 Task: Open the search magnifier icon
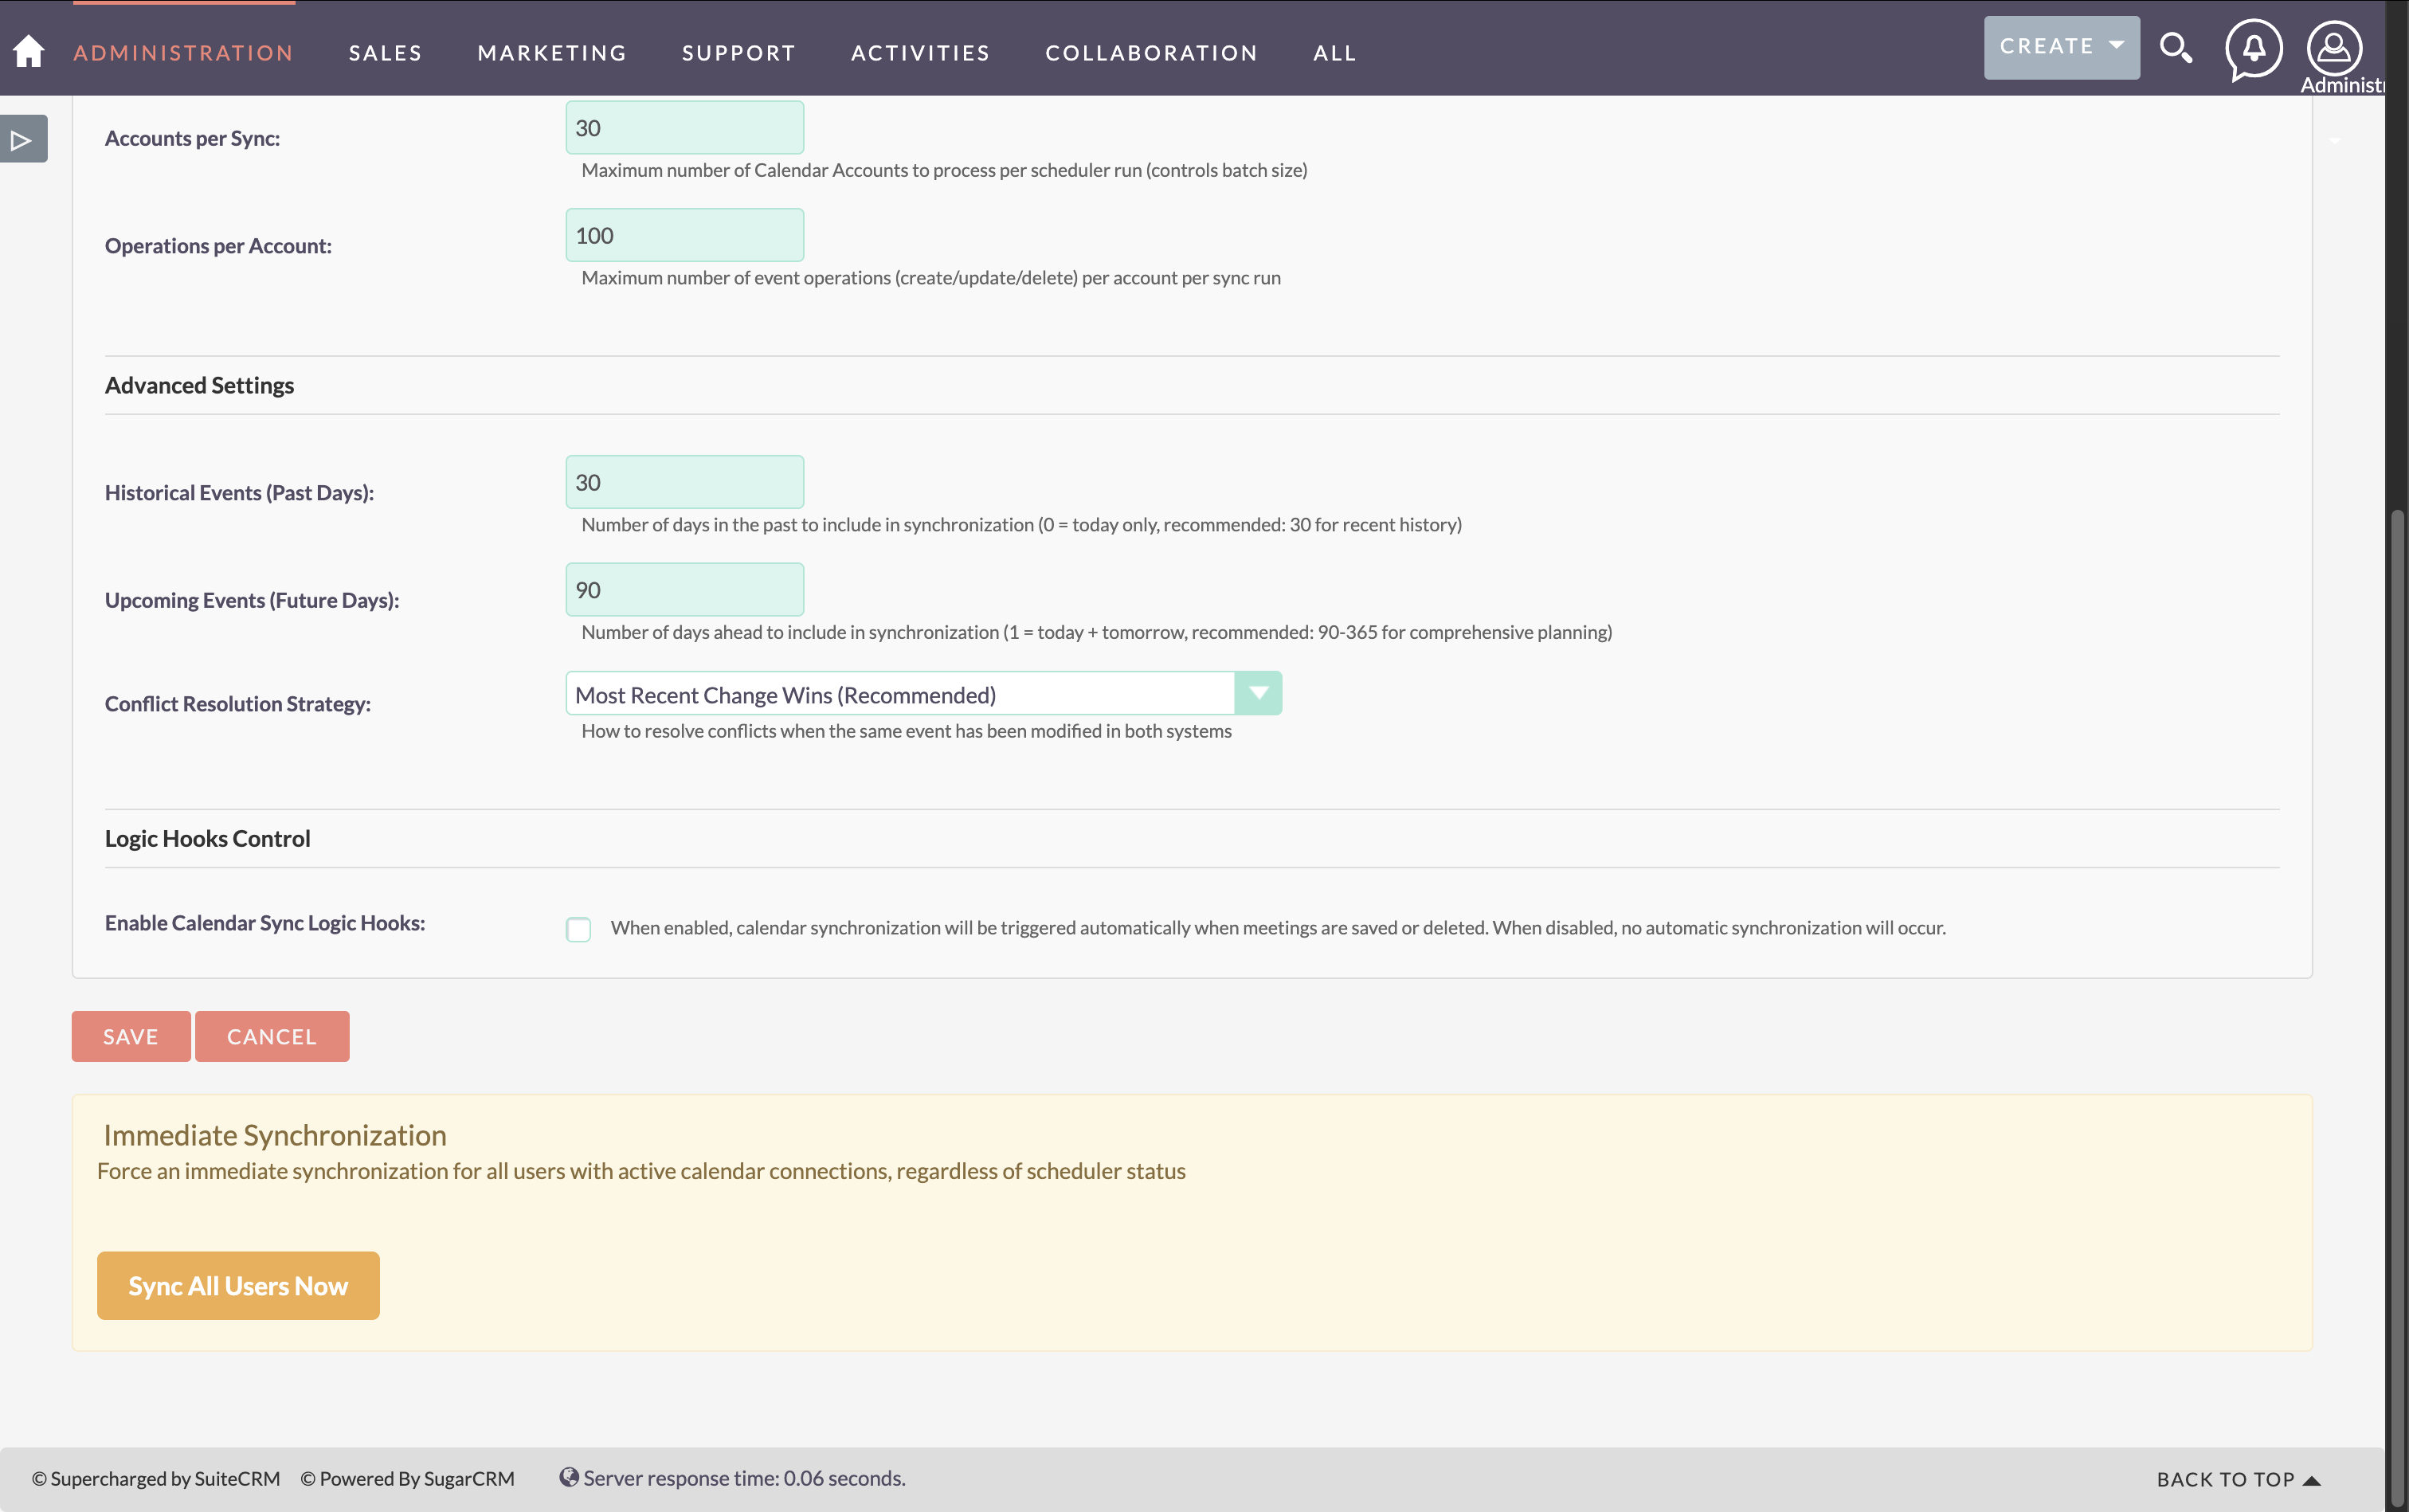coord(2177,47)
